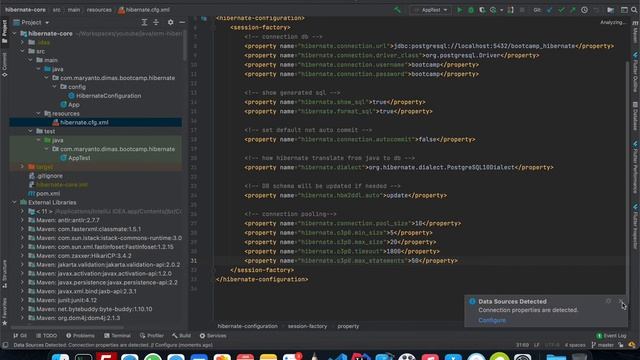This screenshot has width=640, height=360.
Task: Open the Terminal tool window tab
Action: pos(117,336)
